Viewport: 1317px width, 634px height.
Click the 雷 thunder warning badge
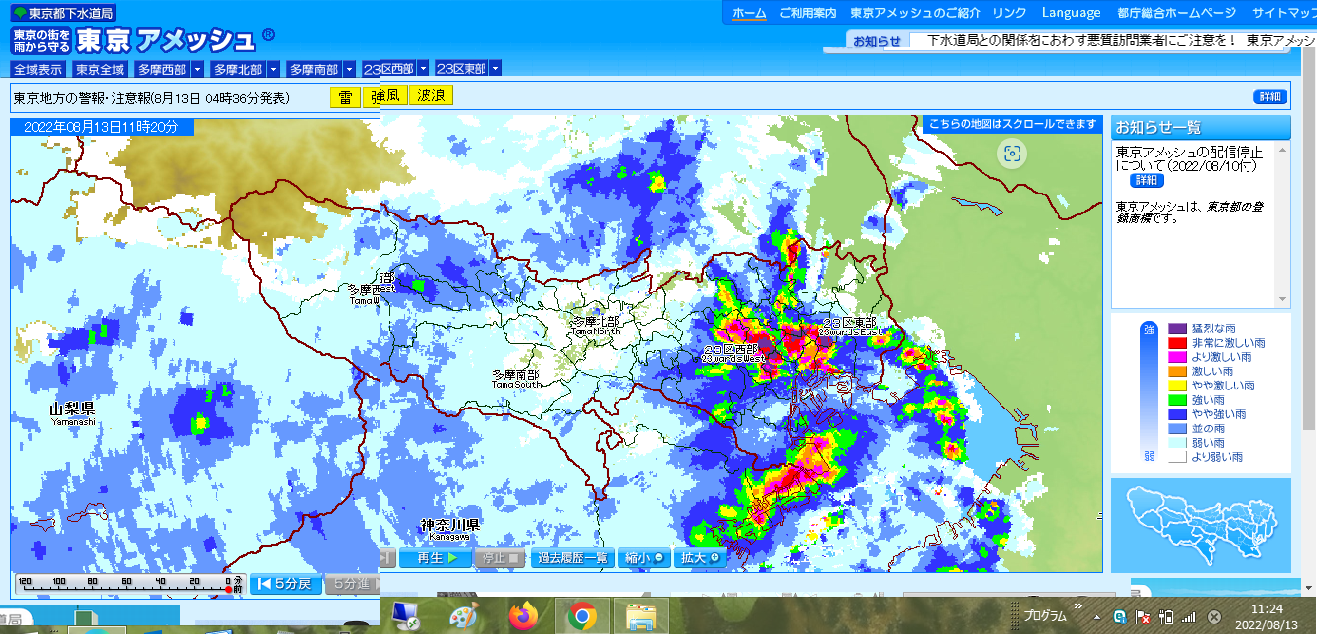coord(345,97)
